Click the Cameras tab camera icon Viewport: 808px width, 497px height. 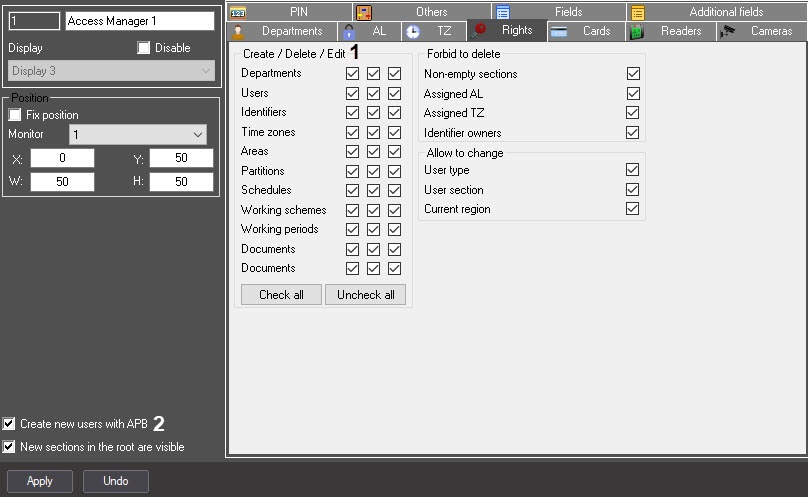728,31
